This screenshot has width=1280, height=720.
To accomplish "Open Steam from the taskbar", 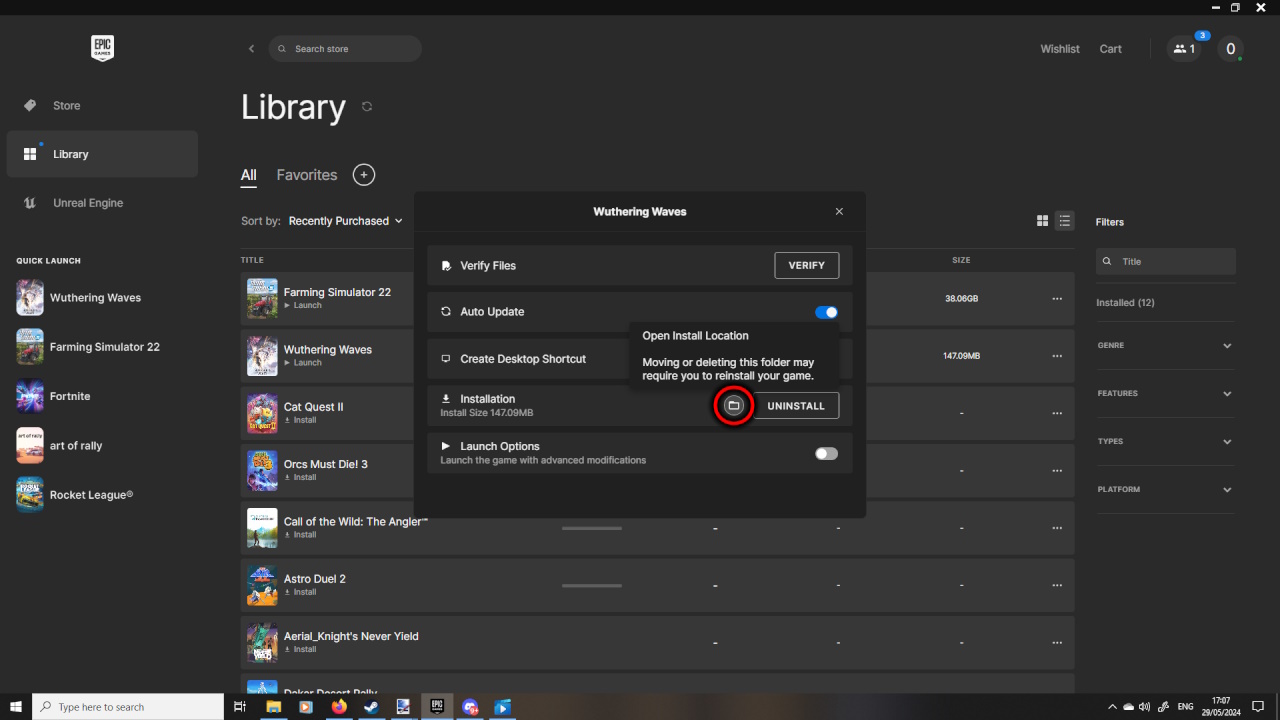I will 370,707.
